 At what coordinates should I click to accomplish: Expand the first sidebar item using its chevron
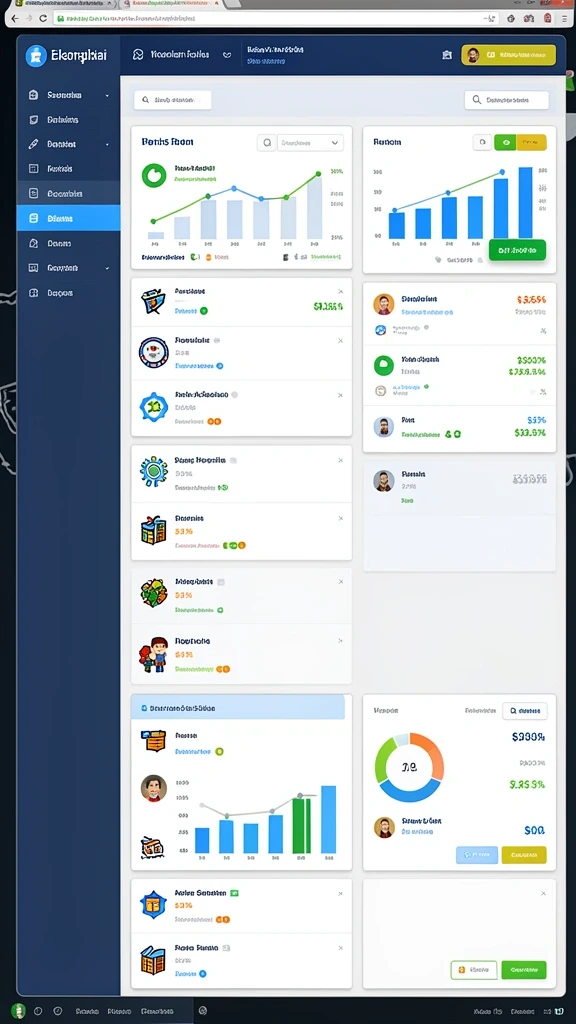point(107,95)
